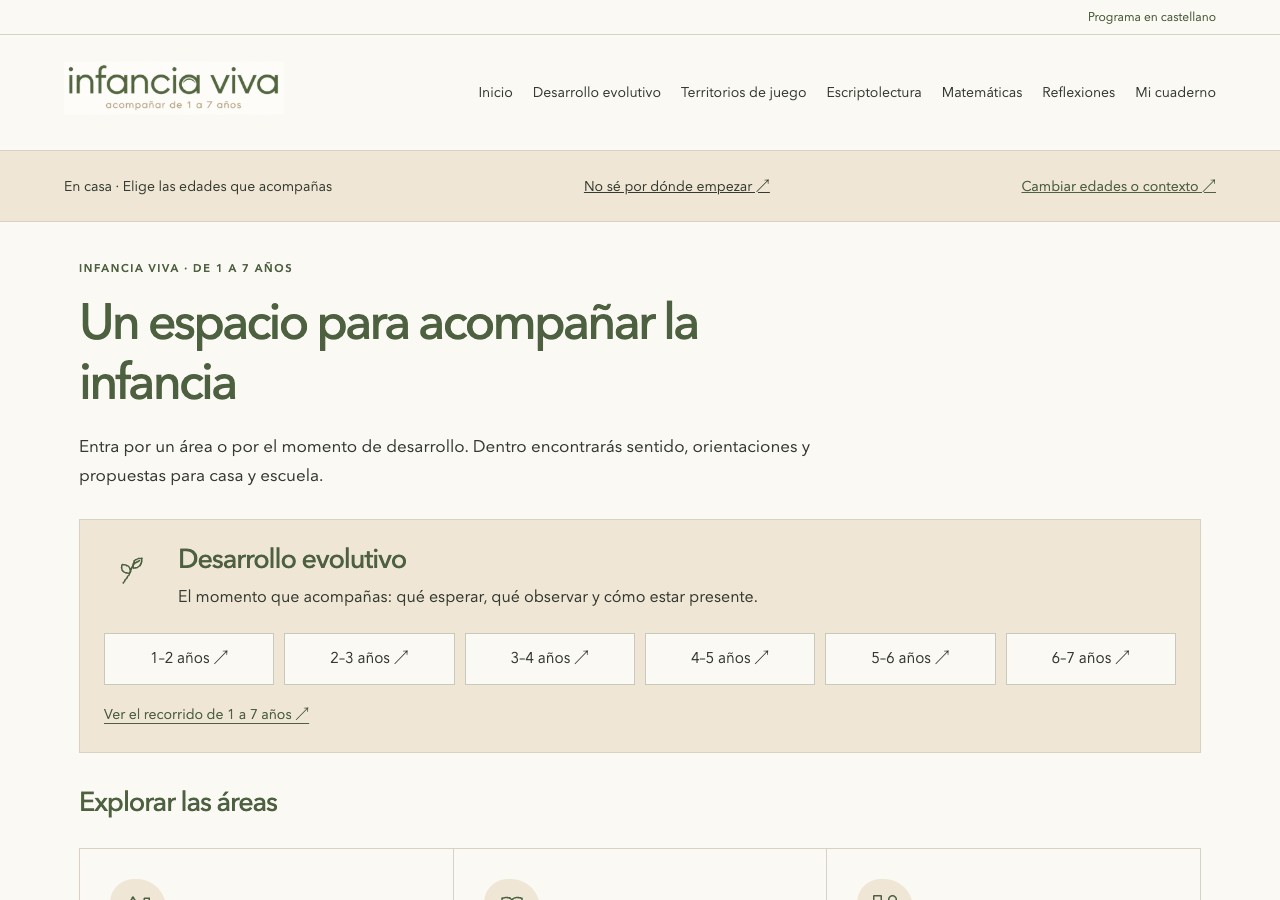Open Reflexiones from the navigation bar
Image resolution: width=1280 pixels, height=900 pixels.
coord(1078,93)
